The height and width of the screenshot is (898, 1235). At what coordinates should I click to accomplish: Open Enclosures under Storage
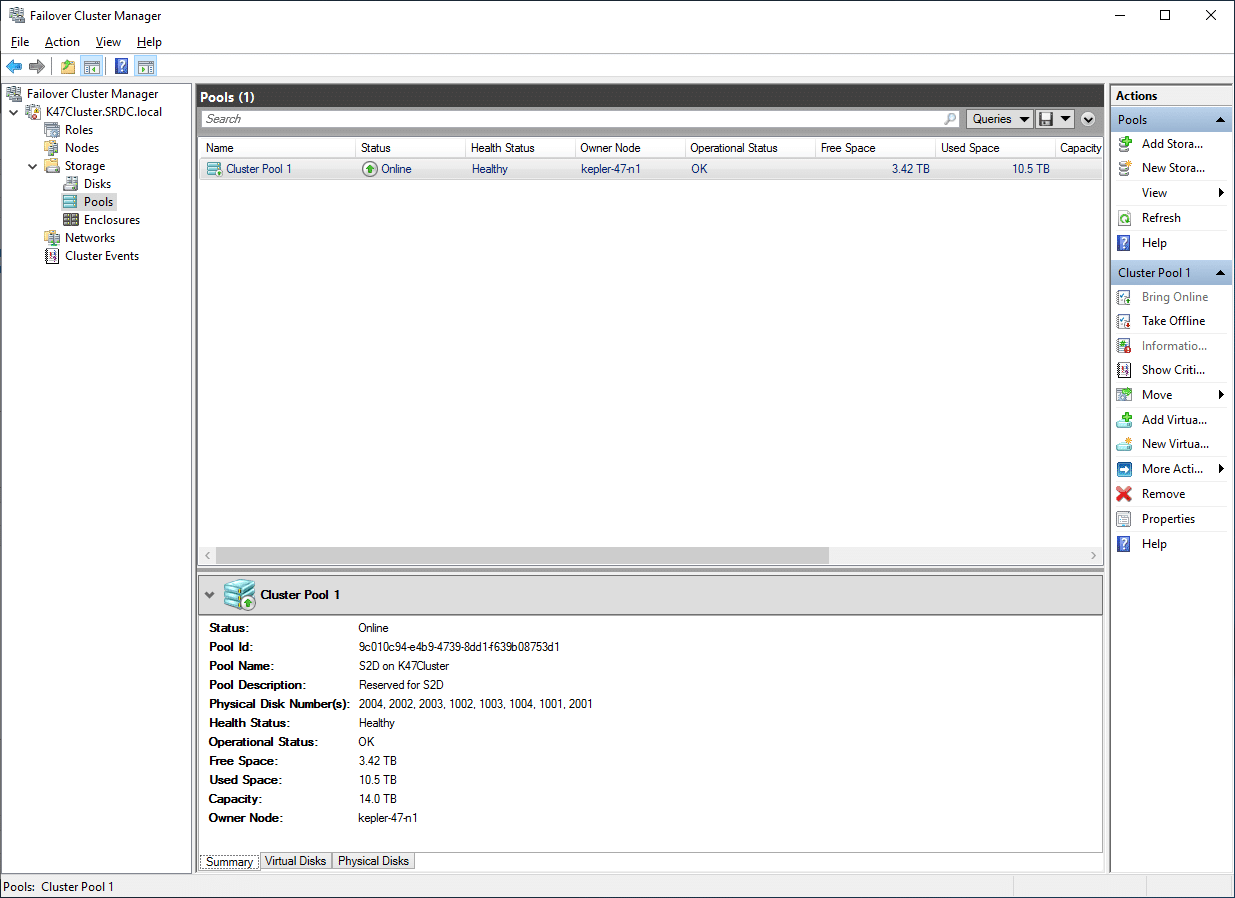click(x=112, y=220)
